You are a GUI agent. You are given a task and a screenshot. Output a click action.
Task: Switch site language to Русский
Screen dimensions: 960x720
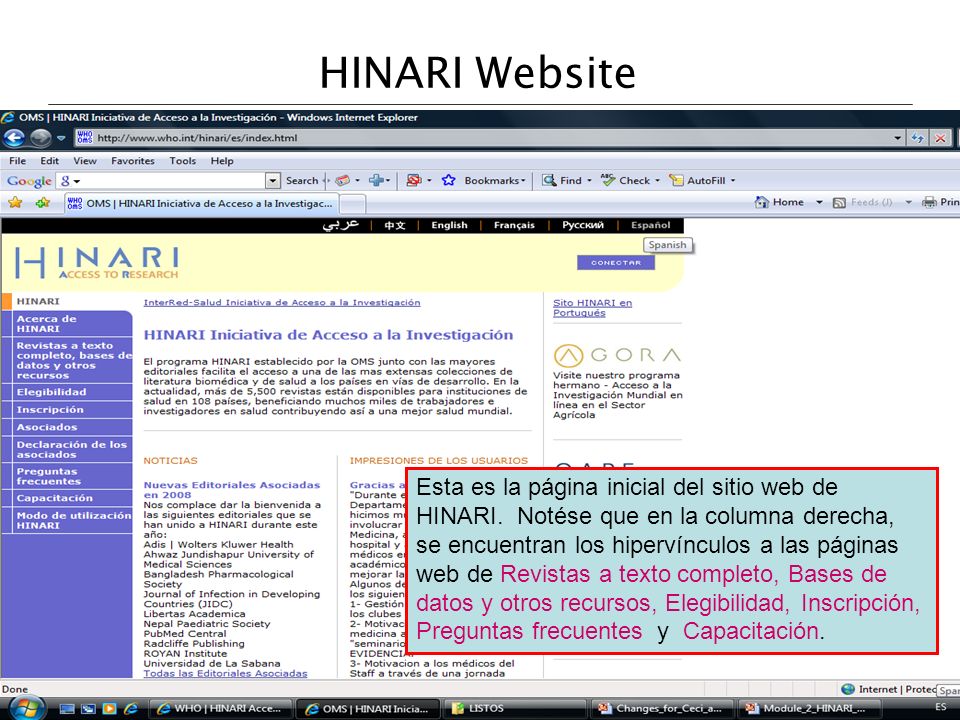point(583,225)
